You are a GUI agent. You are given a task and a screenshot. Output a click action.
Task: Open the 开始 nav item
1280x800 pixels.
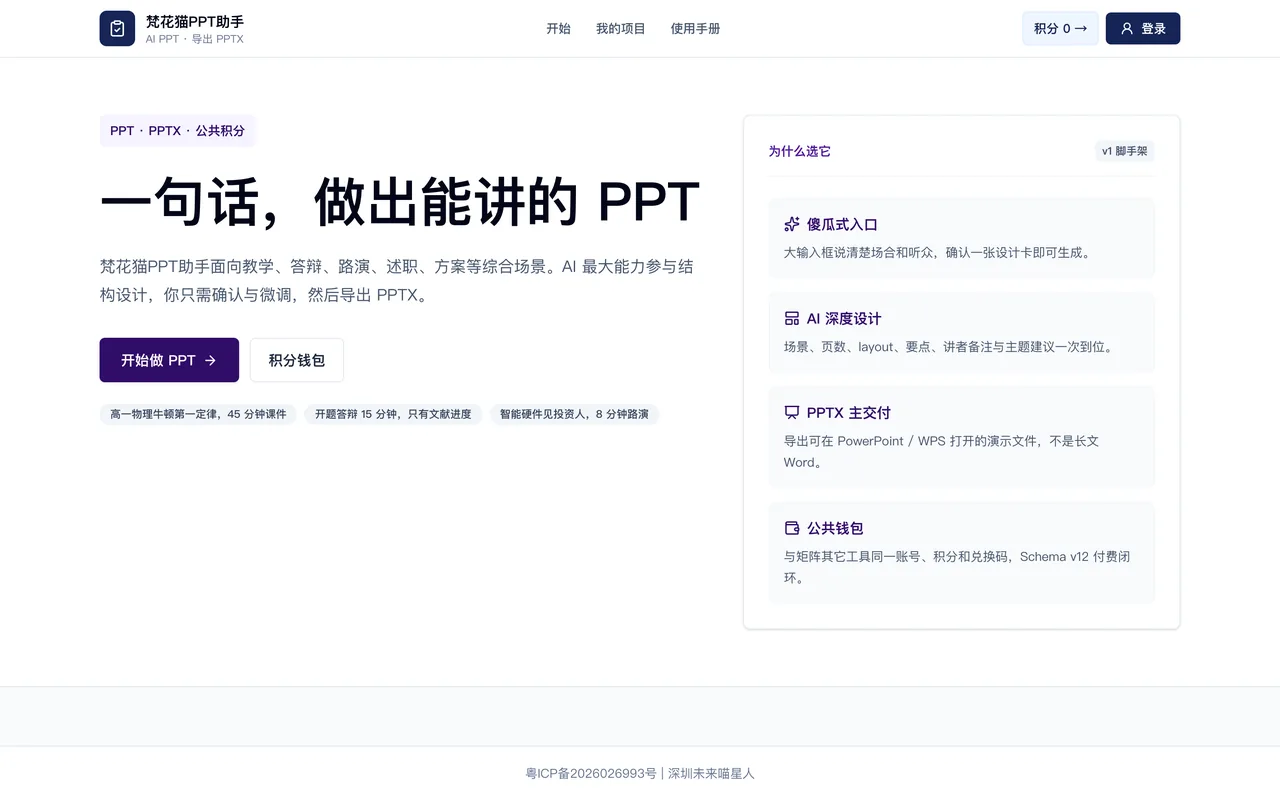[x=558, y=28]
